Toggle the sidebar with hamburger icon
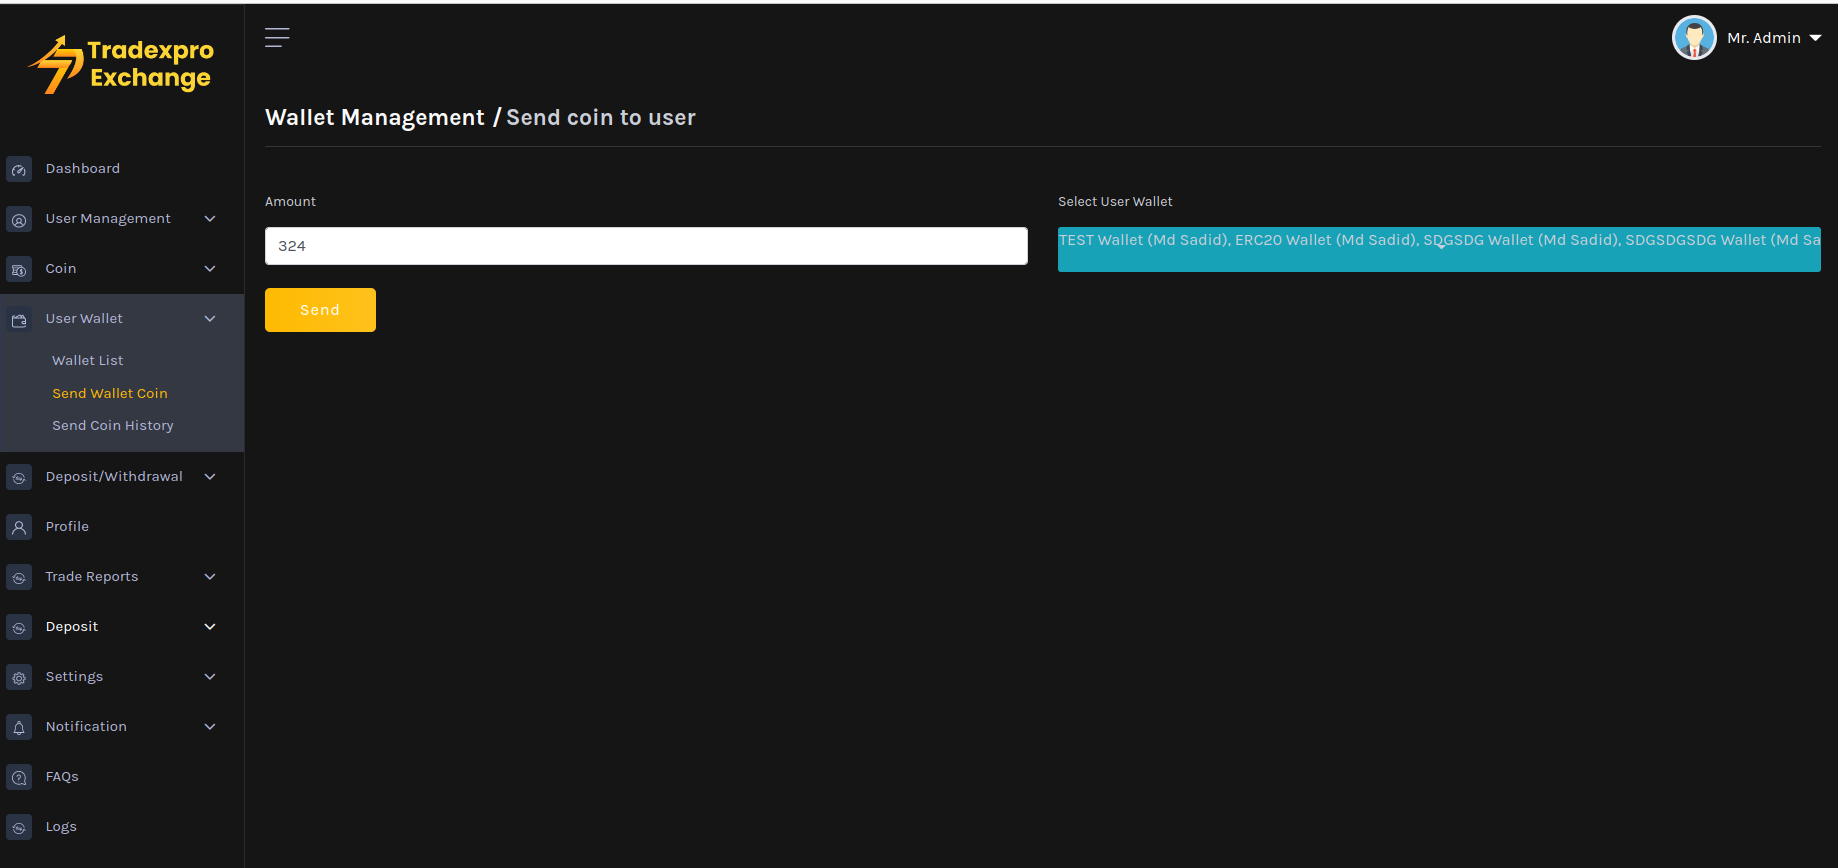1838x868 pixels. (277, 38)
